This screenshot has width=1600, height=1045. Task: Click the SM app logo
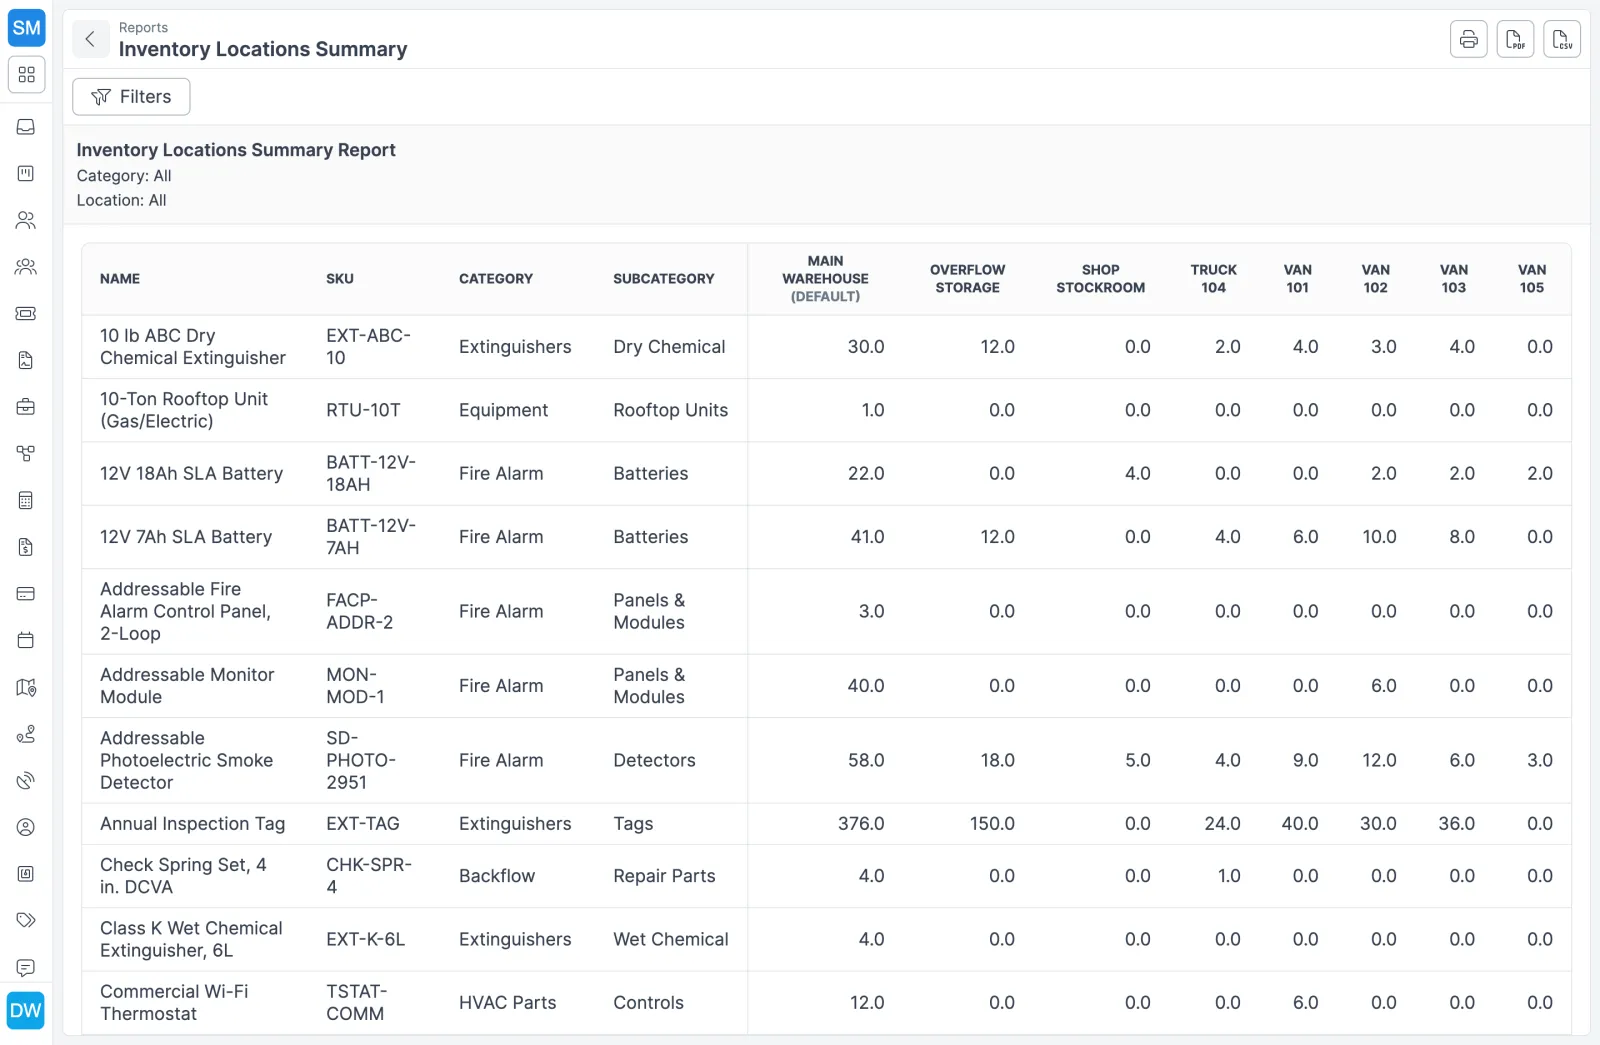[26, 28]
